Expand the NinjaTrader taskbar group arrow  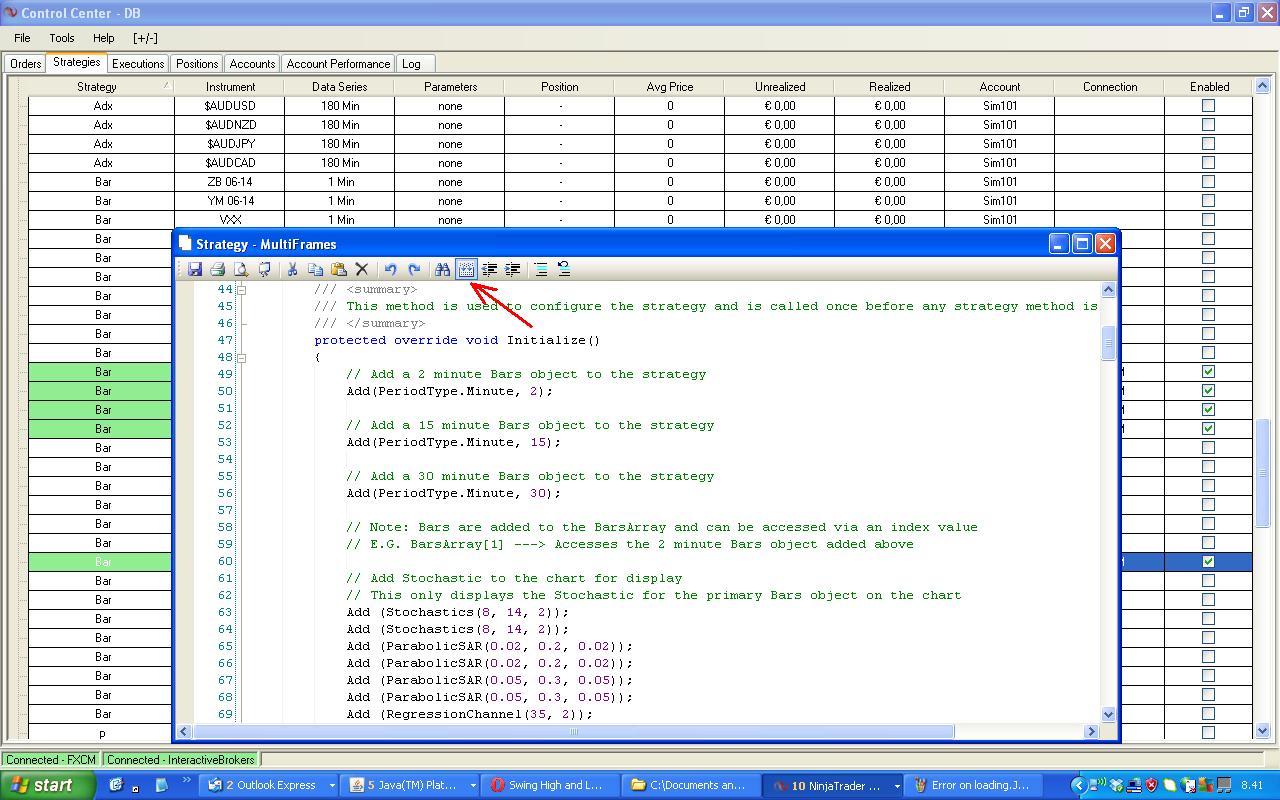896,785
